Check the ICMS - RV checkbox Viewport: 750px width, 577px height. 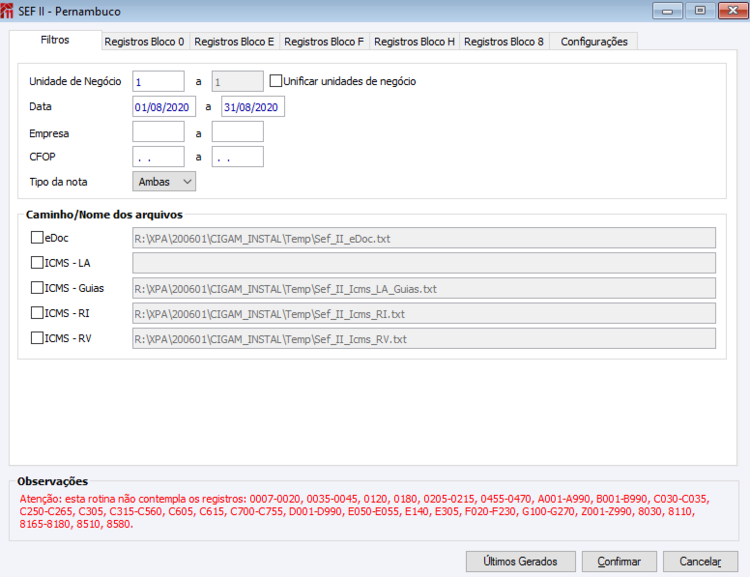(37, 338)
